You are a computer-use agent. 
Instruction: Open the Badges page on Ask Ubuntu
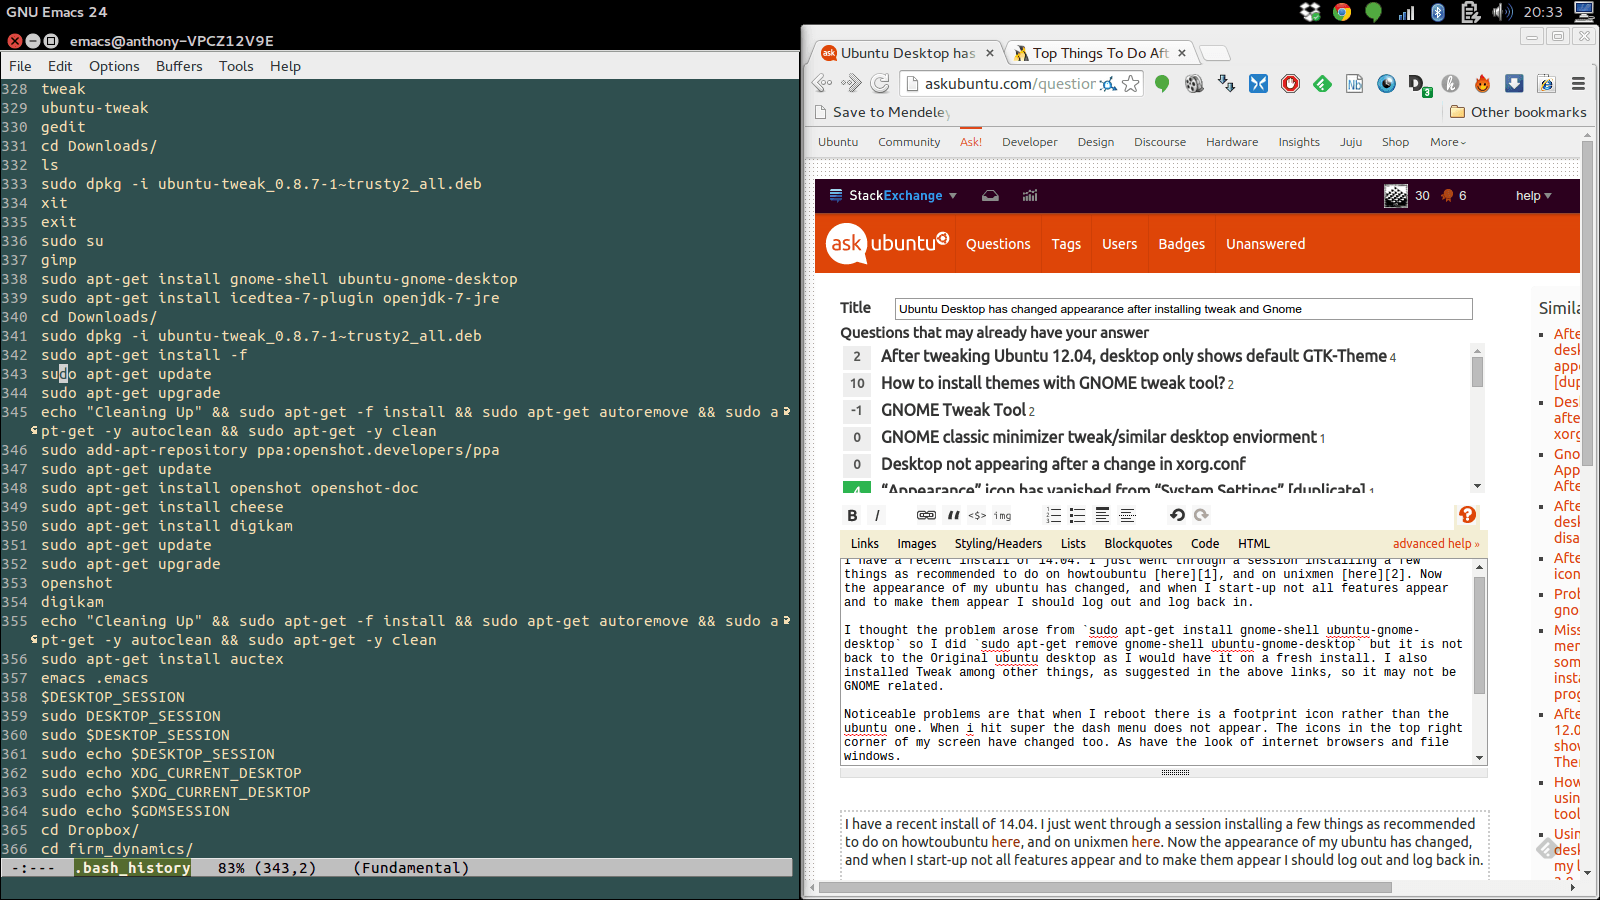click(x=1181, y=244)
